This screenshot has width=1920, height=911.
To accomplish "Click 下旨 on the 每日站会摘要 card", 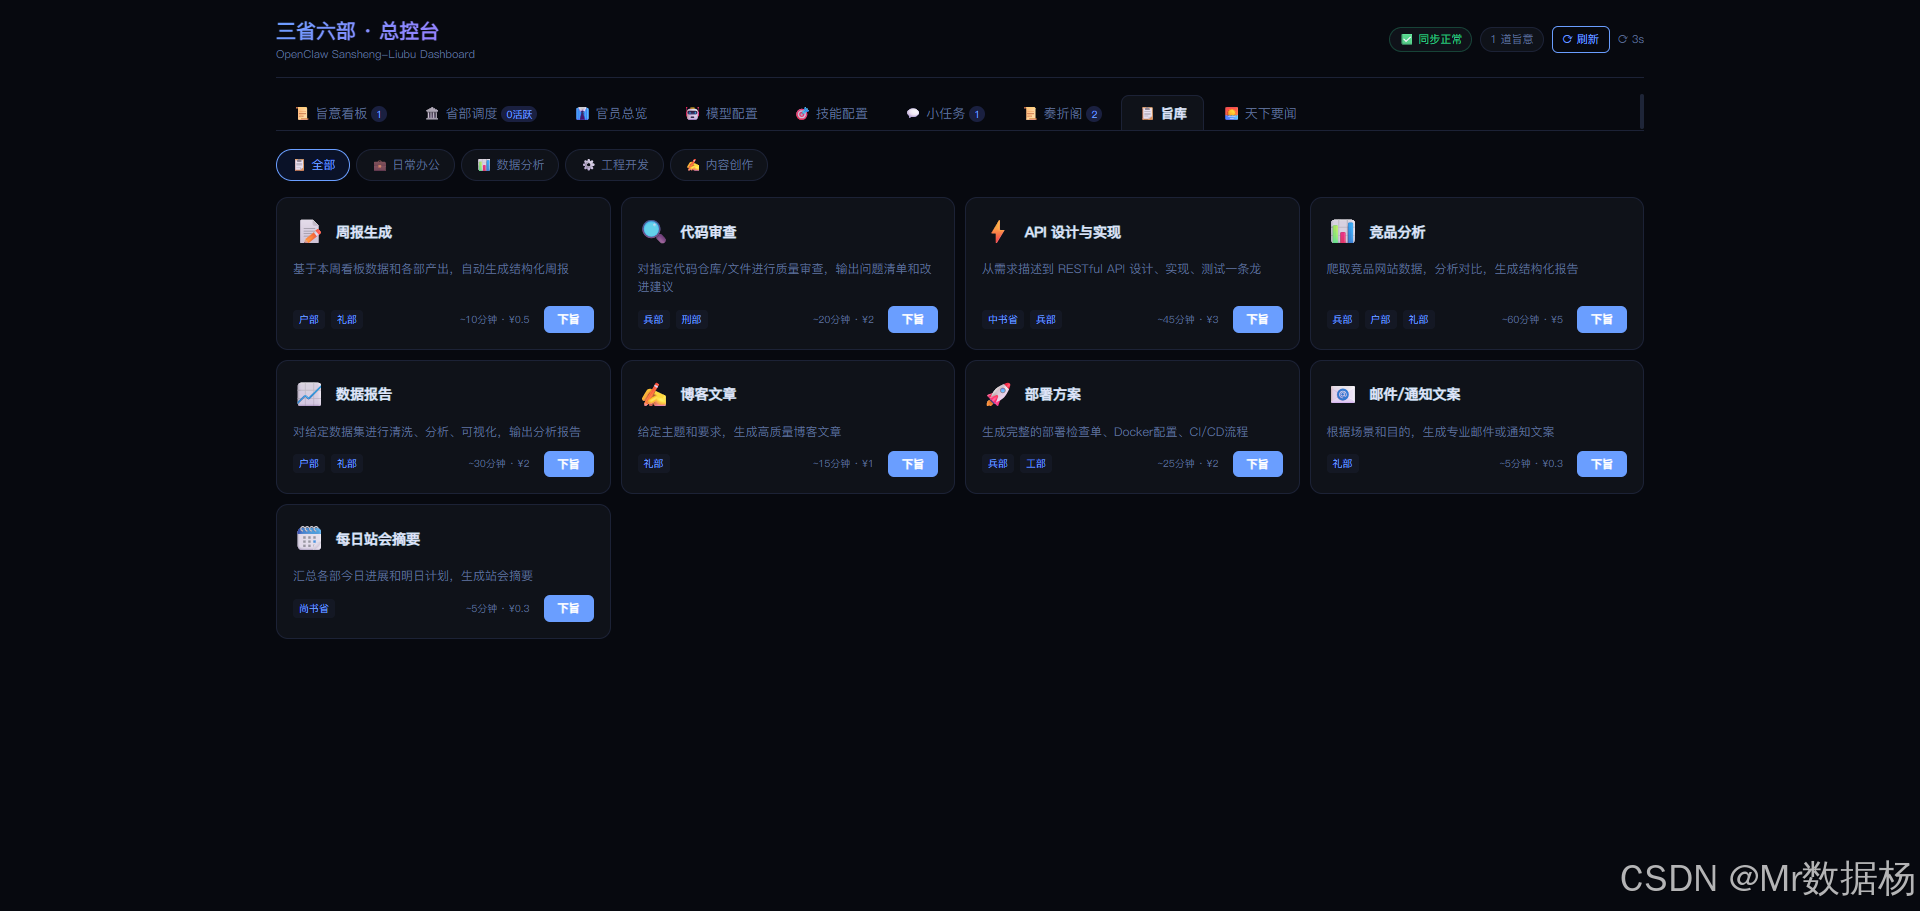I will tap(569, 608).
